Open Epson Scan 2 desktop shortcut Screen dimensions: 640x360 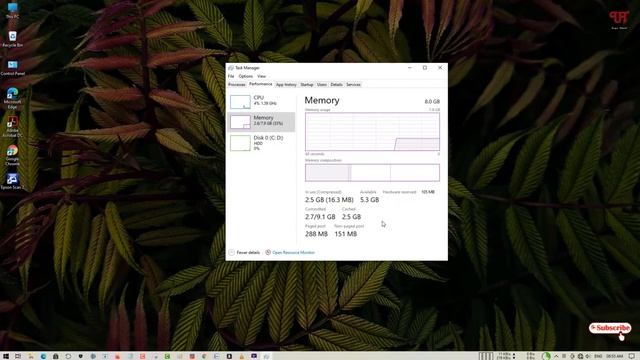(12, 181)
